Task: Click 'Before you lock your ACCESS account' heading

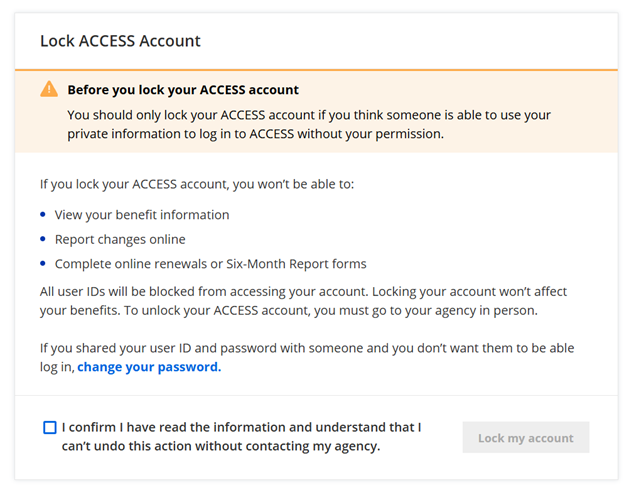Action: [183, 90]
